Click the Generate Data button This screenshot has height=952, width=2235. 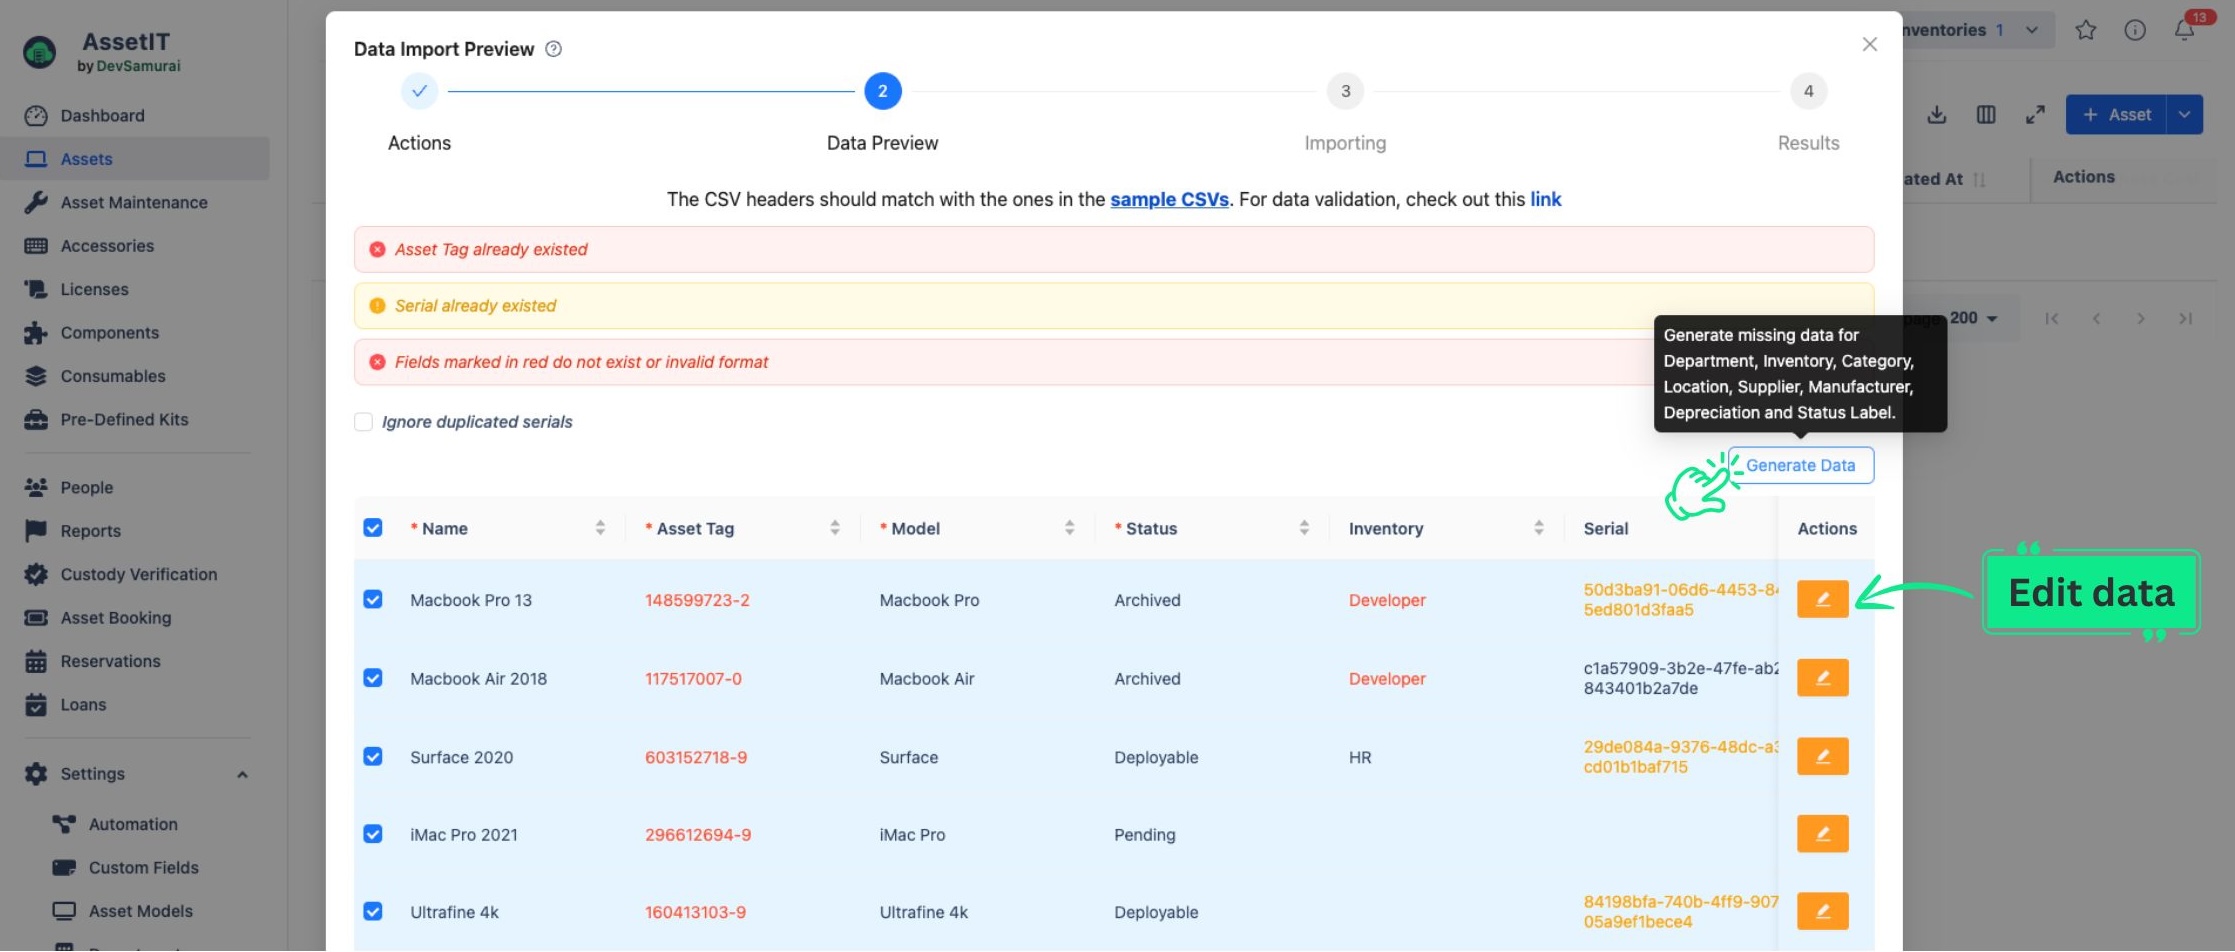[x=1800, y=465]
